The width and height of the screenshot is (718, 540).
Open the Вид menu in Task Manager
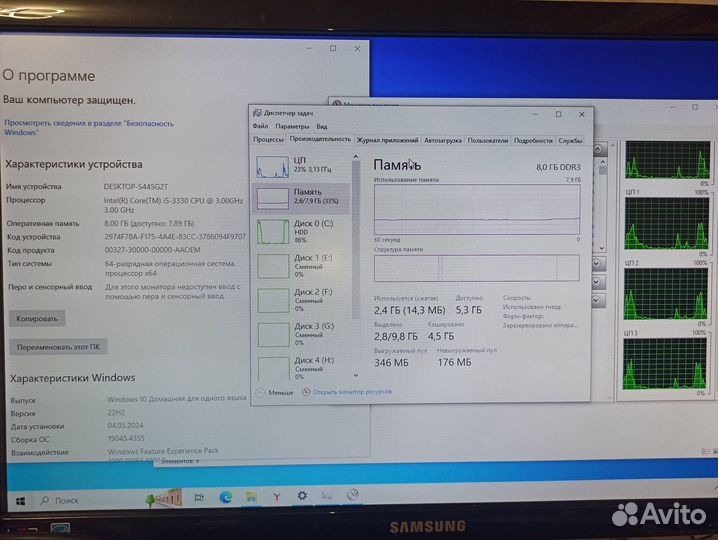click(x=322, y=126)
